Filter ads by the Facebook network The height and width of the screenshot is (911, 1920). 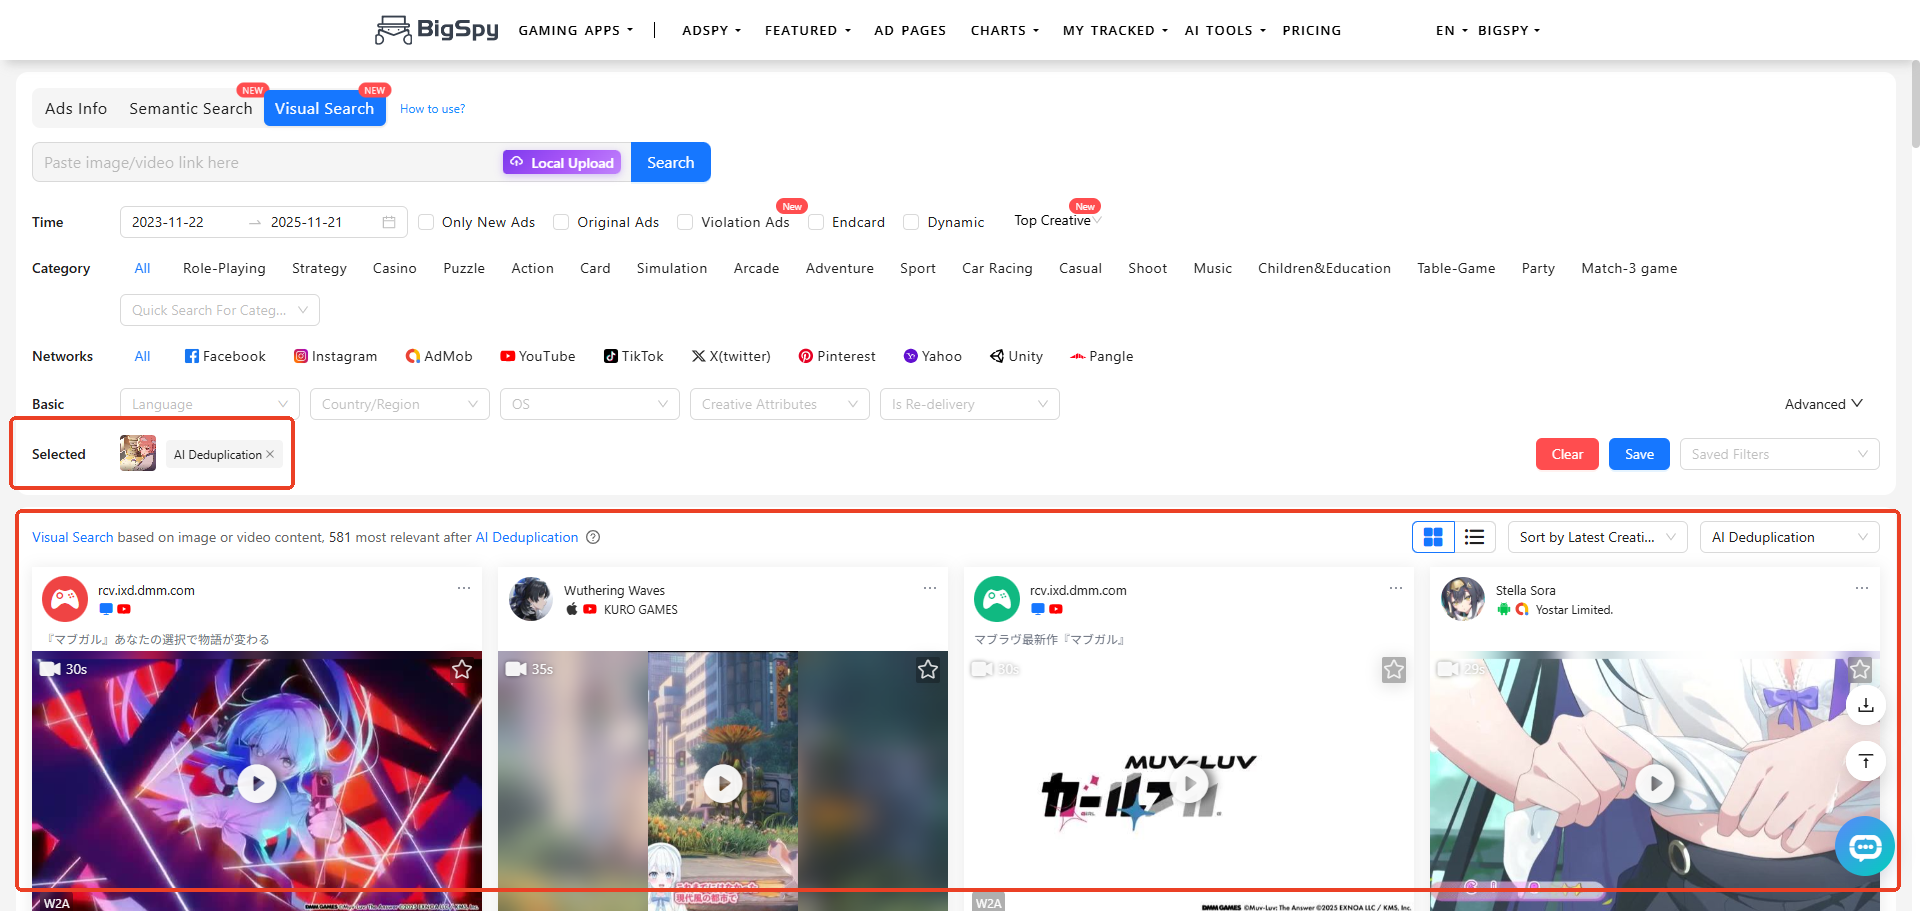tap(224, 356)
